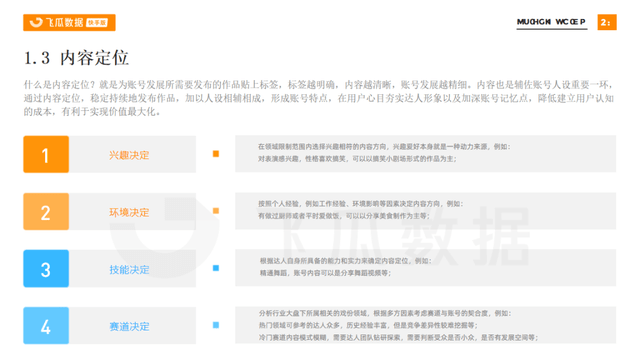This screenshot has height=360, width=640.
Task: Click the orange square bullet beside 环境决定
Action: click(216, 211)
